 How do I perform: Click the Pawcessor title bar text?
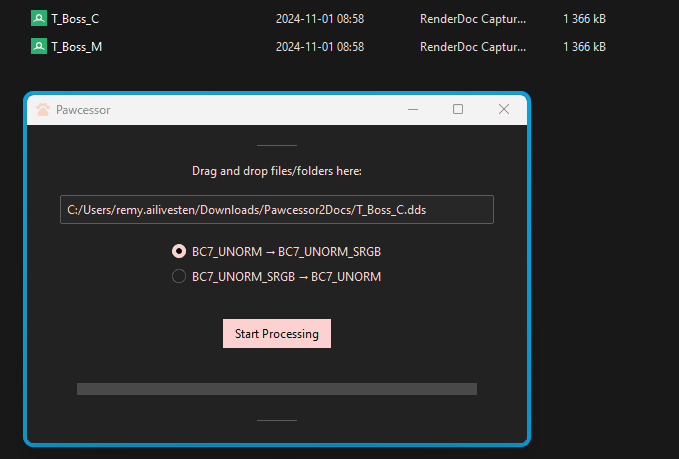pyautogui.click(x=83, y=110)
